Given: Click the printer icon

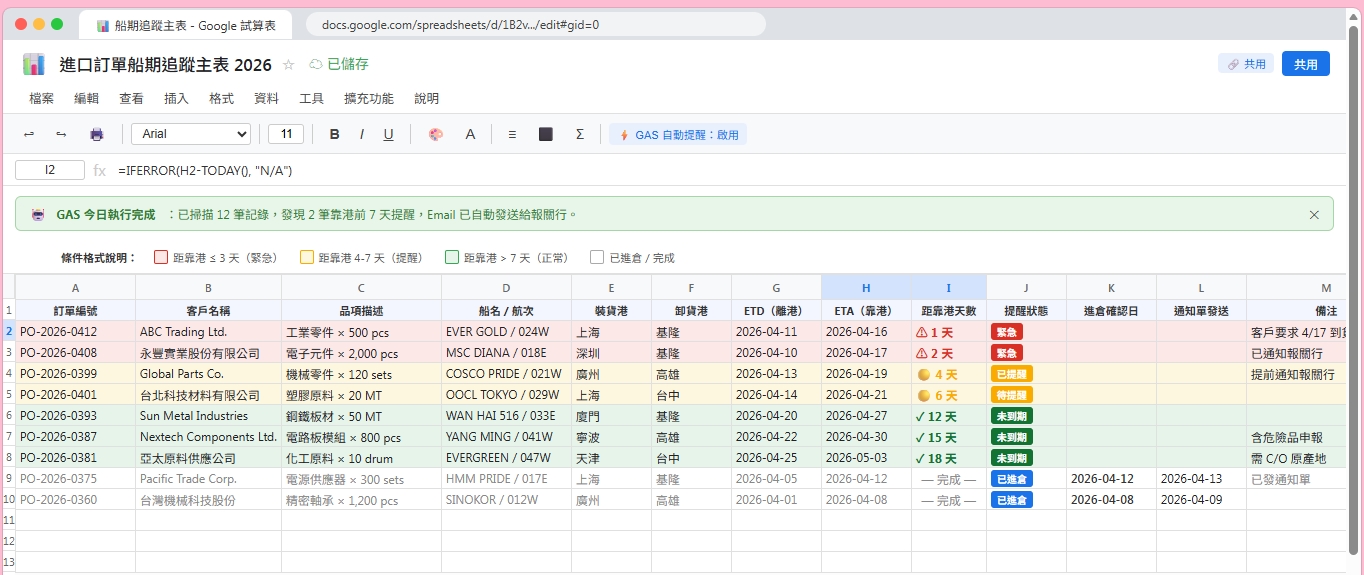Looking at the screenshot, I should pyautogui.click(x=97, y=134).
